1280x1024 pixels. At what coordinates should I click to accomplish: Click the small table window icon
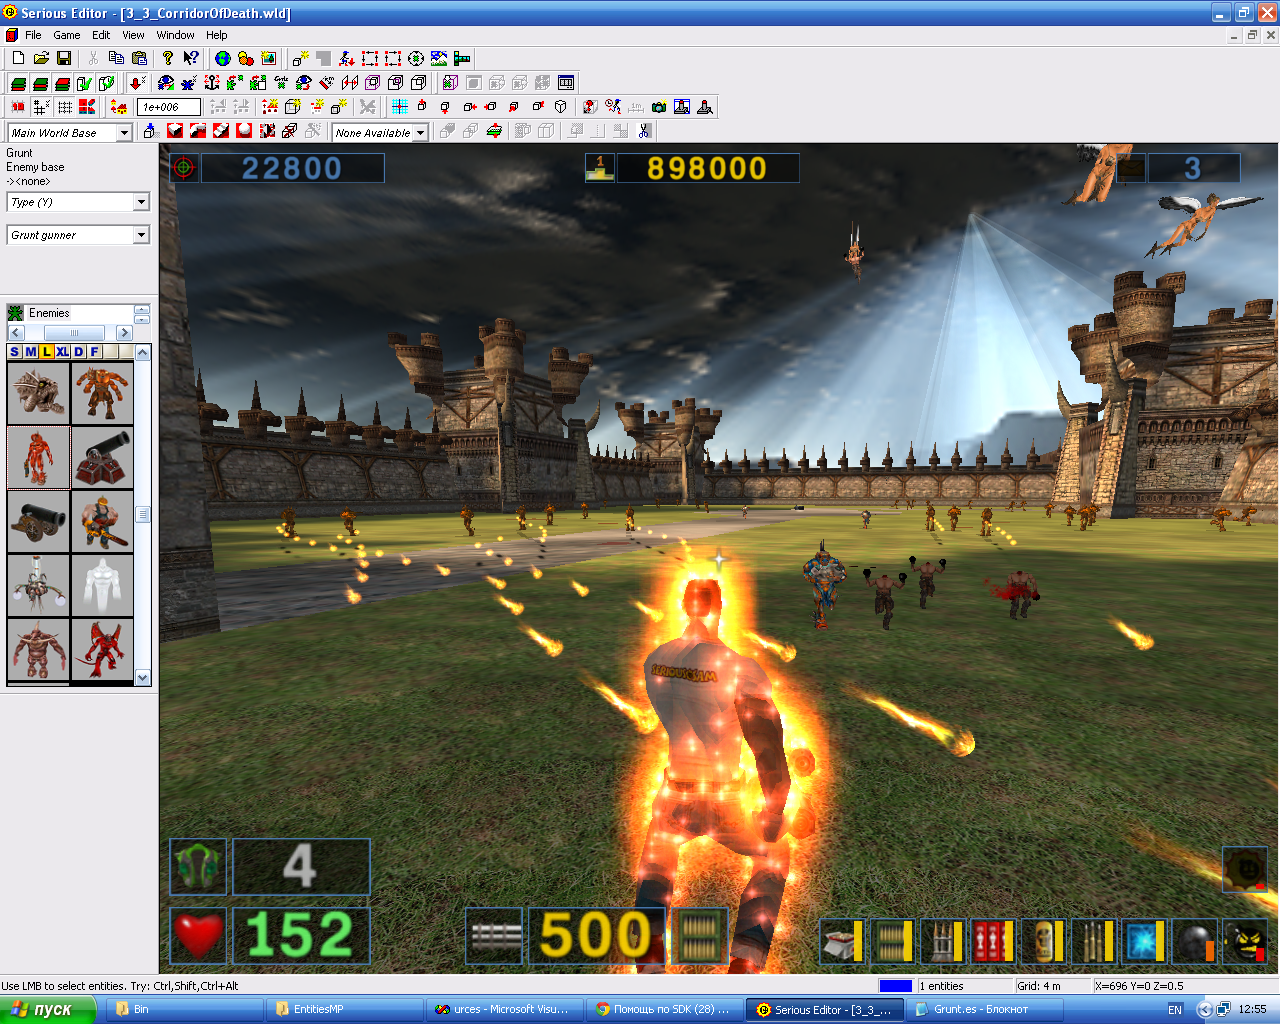click(566, 83)
